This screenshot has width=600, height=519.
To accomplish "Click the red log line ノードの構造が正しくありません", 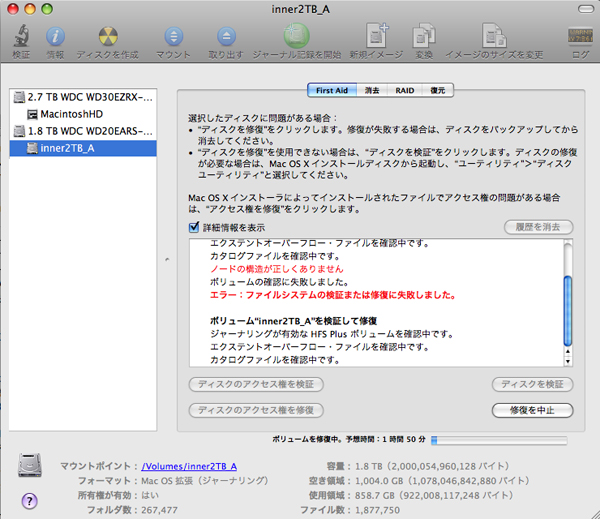I will click(277, 269).
